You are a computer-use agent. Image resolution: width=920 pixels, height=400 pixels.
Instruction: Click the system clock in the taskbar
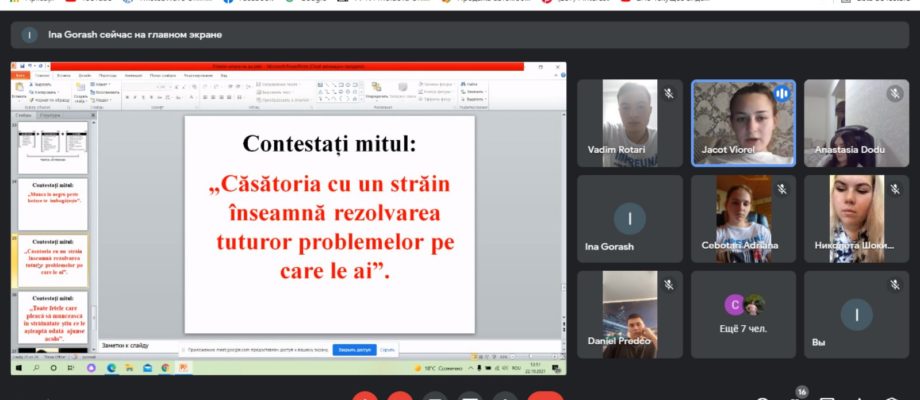(x=535, y=368)
